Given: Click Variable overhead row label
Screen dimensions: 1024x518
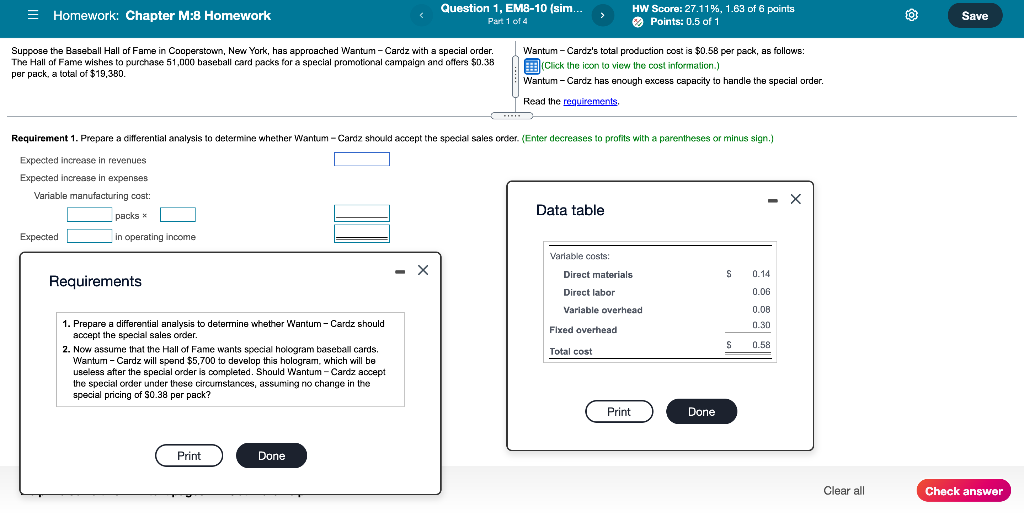Looking at the screenshot, I should (x=603, y=310).
